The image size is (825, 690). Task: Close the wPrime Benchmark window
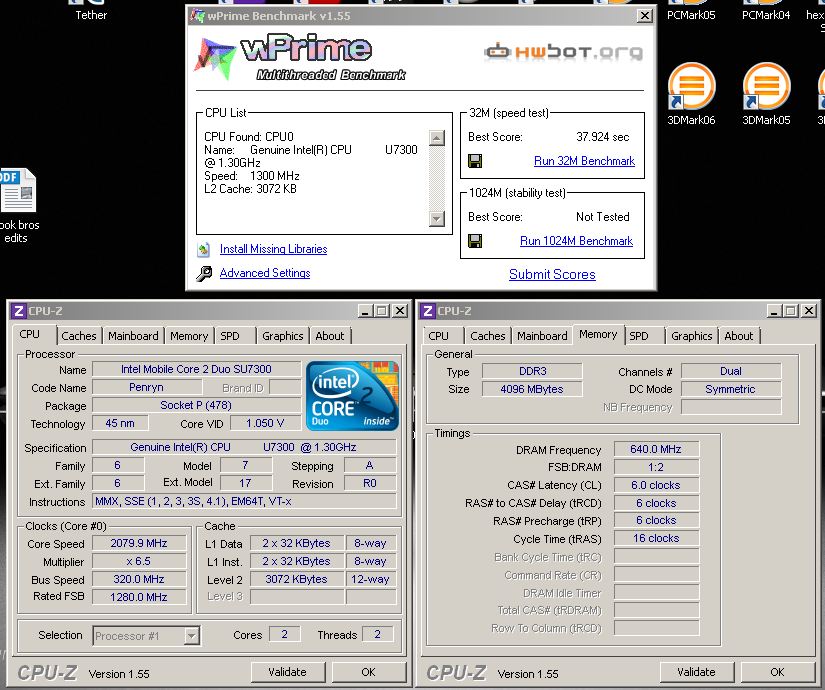645,16
